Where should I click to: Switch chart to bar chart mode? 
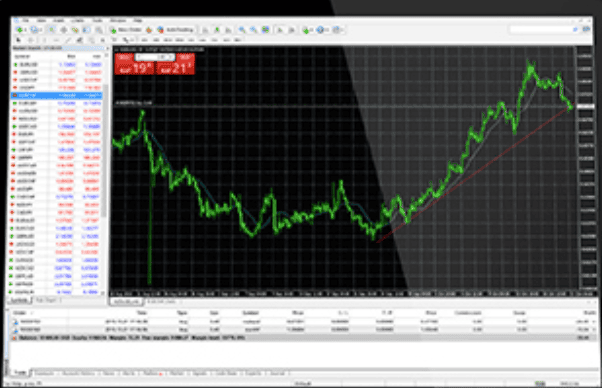point(205,30)
